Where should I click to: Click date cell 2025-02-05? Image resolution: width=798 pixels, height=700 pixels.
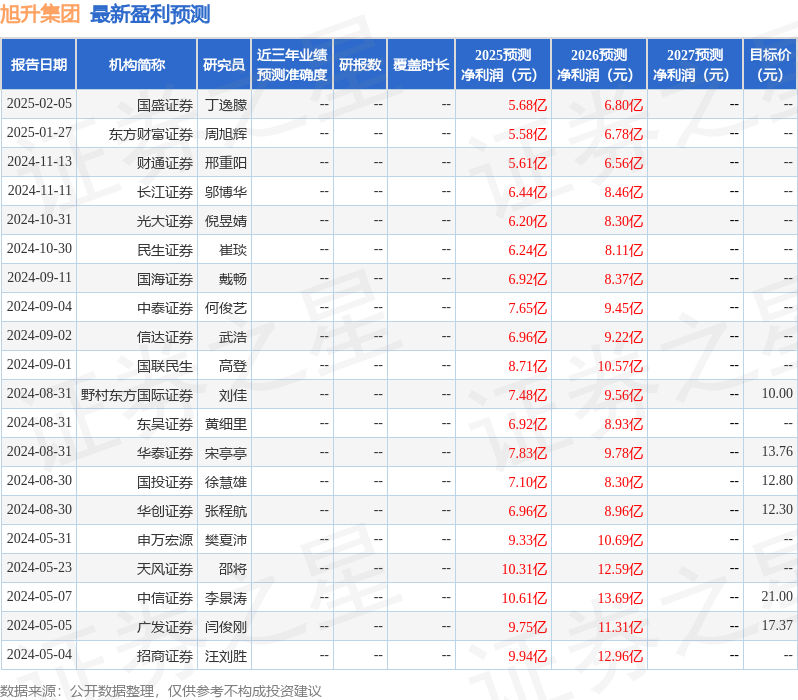pyautogui.click(x=39, y=103)
